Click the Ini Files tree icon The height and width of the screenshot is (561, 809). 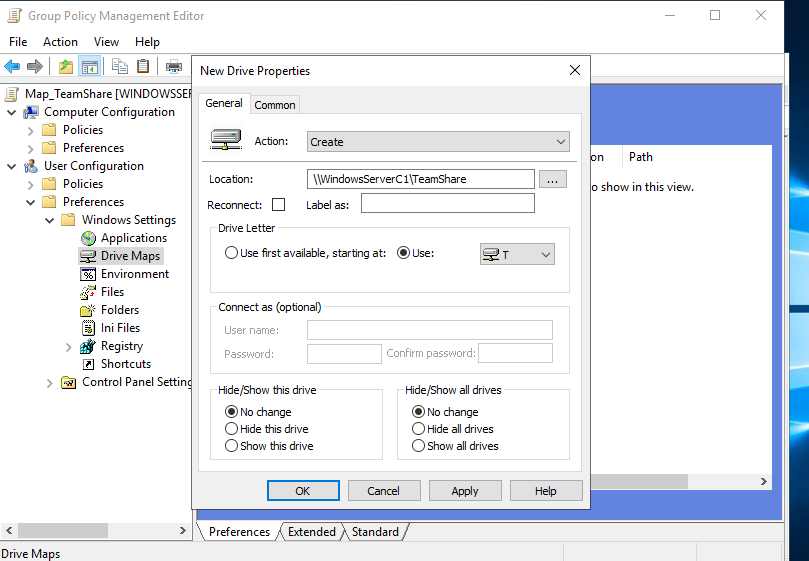[88, 328]
